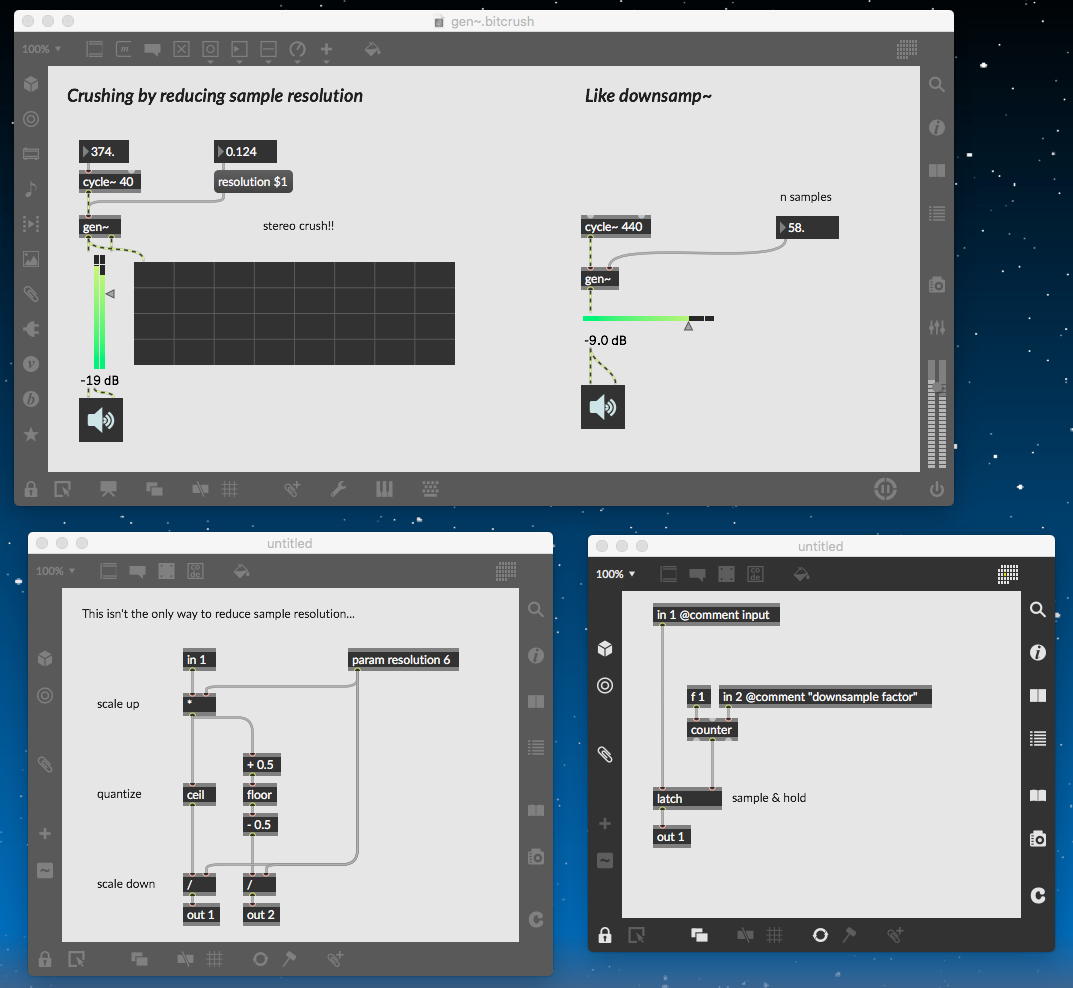This screenshot has width=1073, height=988.
Task: Click the C code icon in sample & hold sidebar
Action: pos(1037,895)
